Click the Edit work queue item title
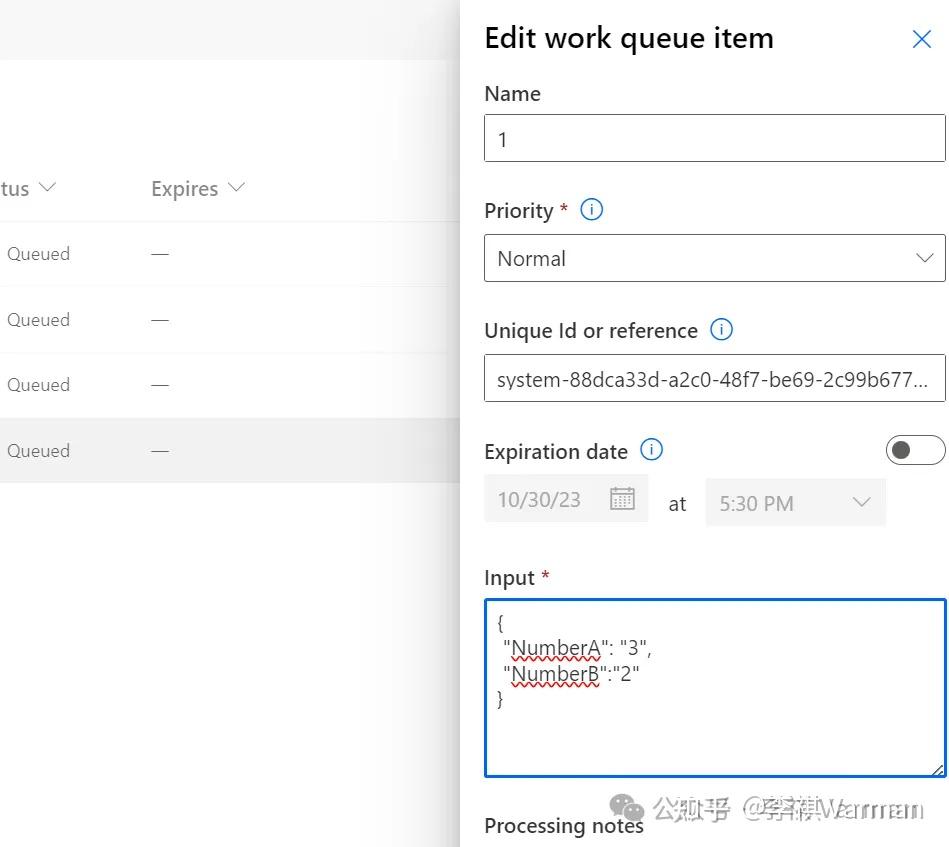949x847 pixels. click(629, 38)
